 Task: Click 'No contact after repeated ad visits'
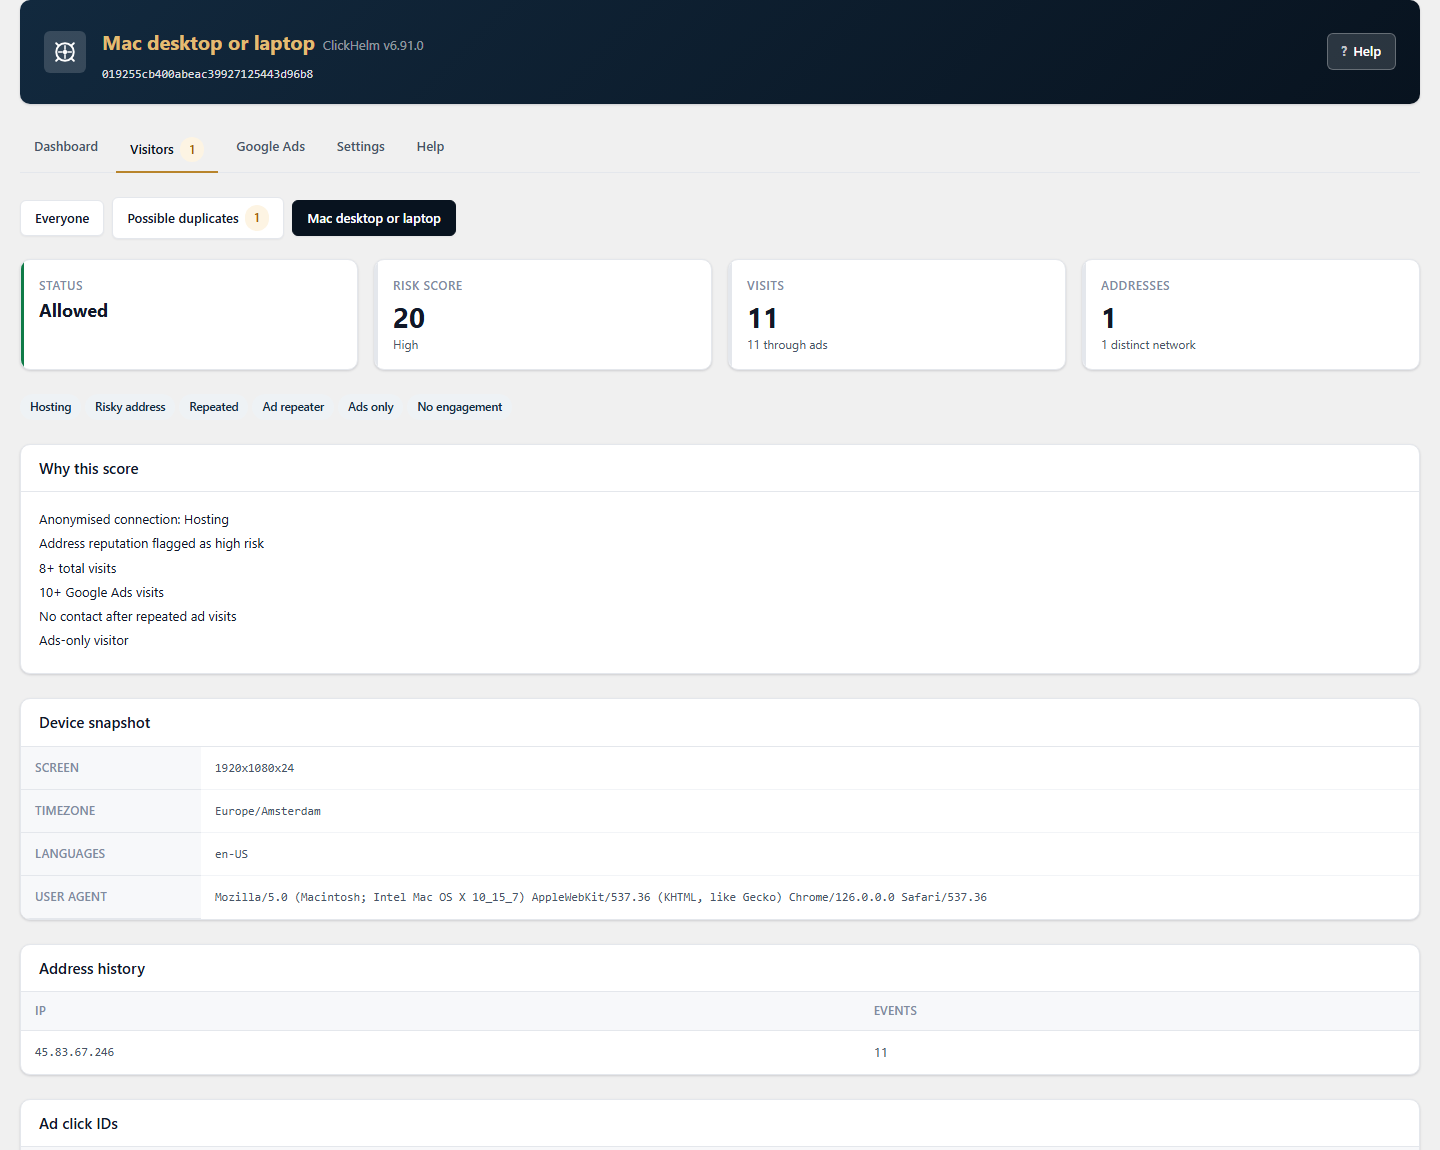pyautogui.click(x=138, y=617)
